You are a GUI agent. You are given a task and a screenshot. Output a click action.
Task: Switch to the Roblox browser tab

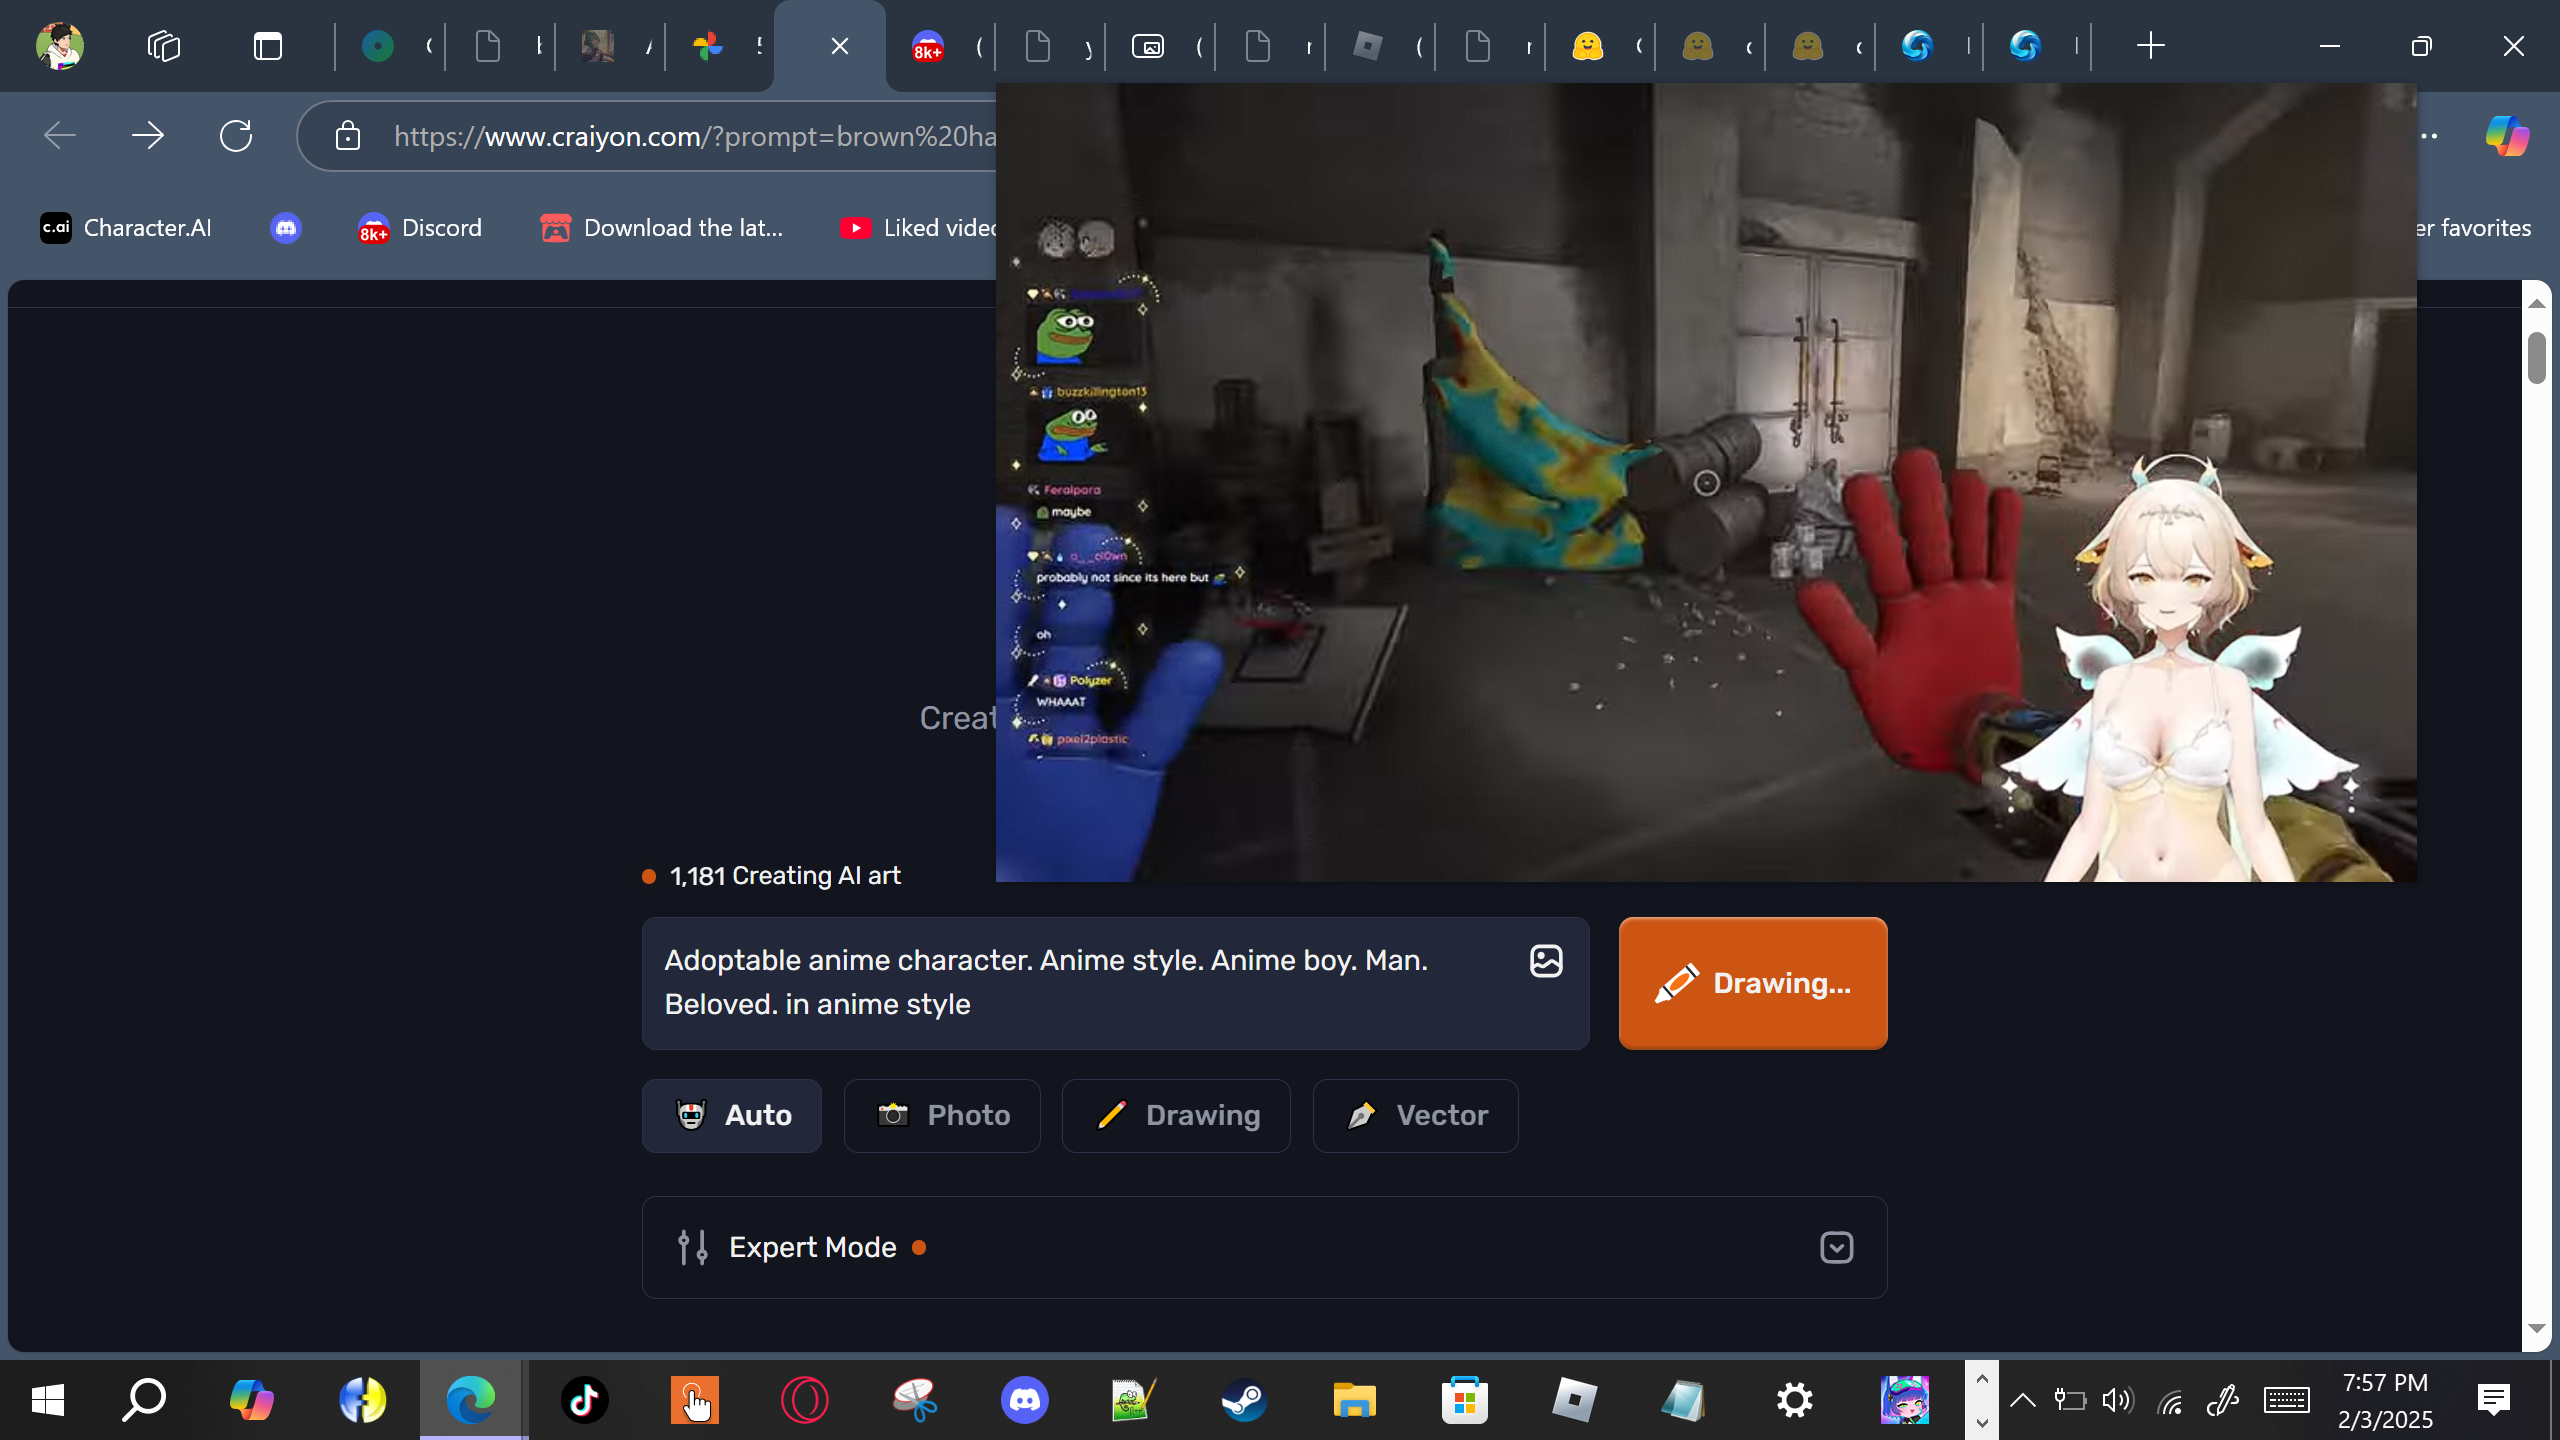(x=1380, y=46)
